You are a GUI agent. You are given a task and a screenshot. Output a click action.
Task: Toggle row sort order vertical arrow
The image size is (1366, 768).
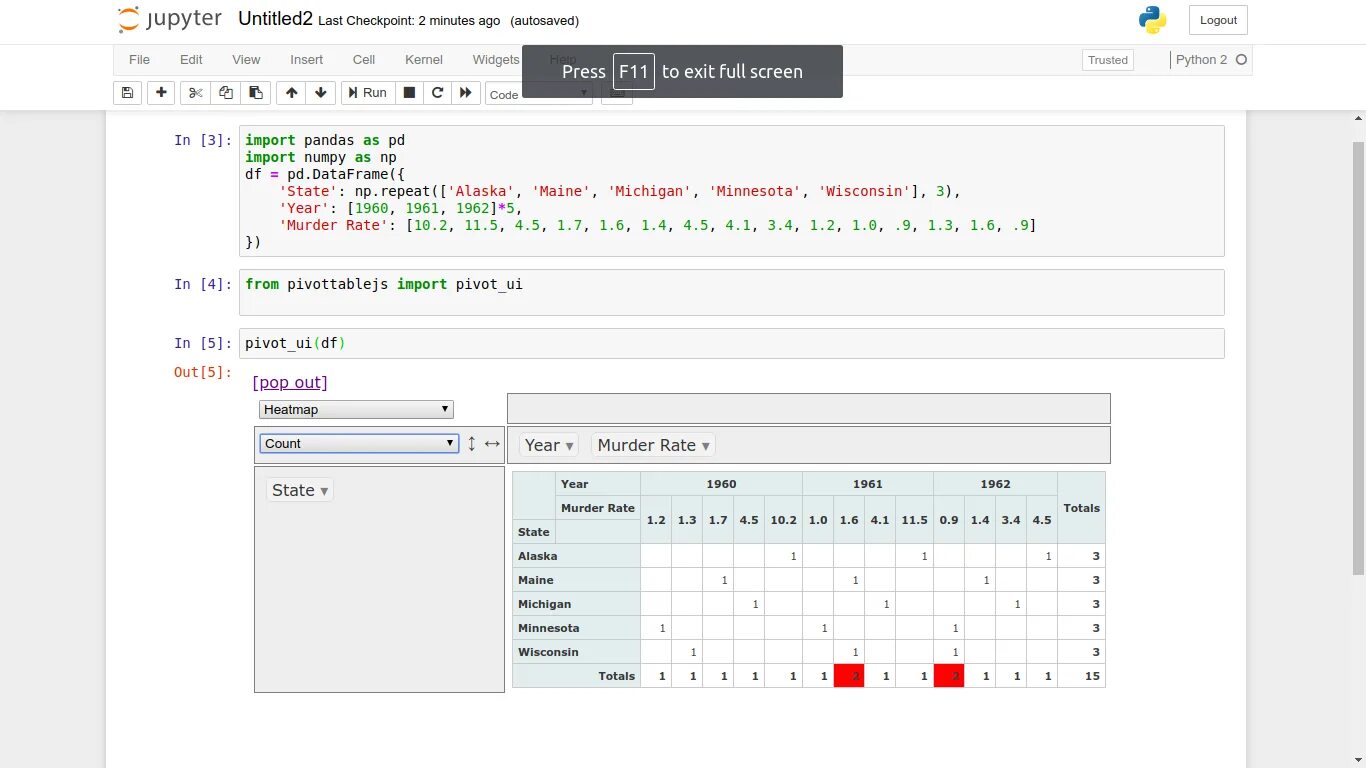(x=472, y=443)
